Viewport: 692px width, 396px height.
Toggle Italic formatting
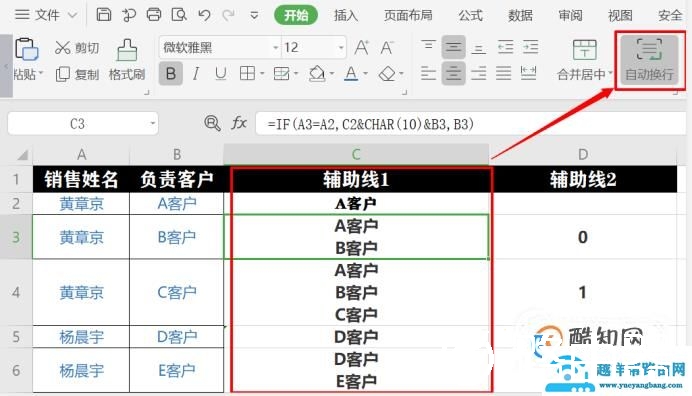[196, 73]
